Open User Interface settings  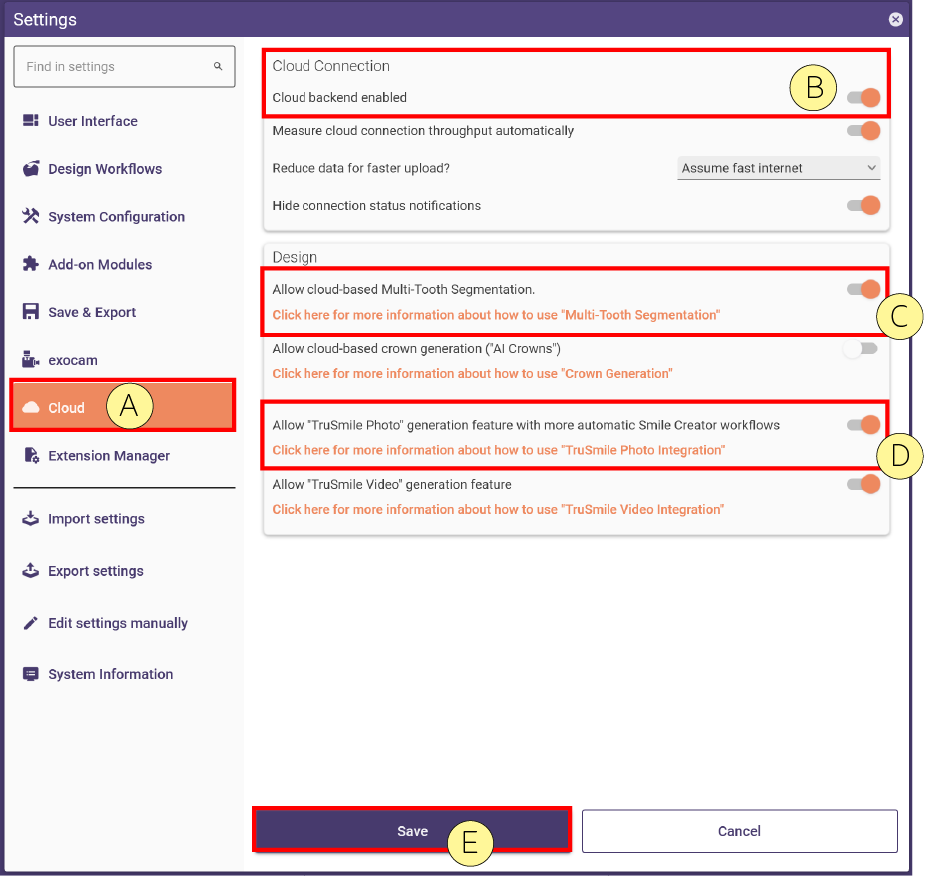coord(93,121)
